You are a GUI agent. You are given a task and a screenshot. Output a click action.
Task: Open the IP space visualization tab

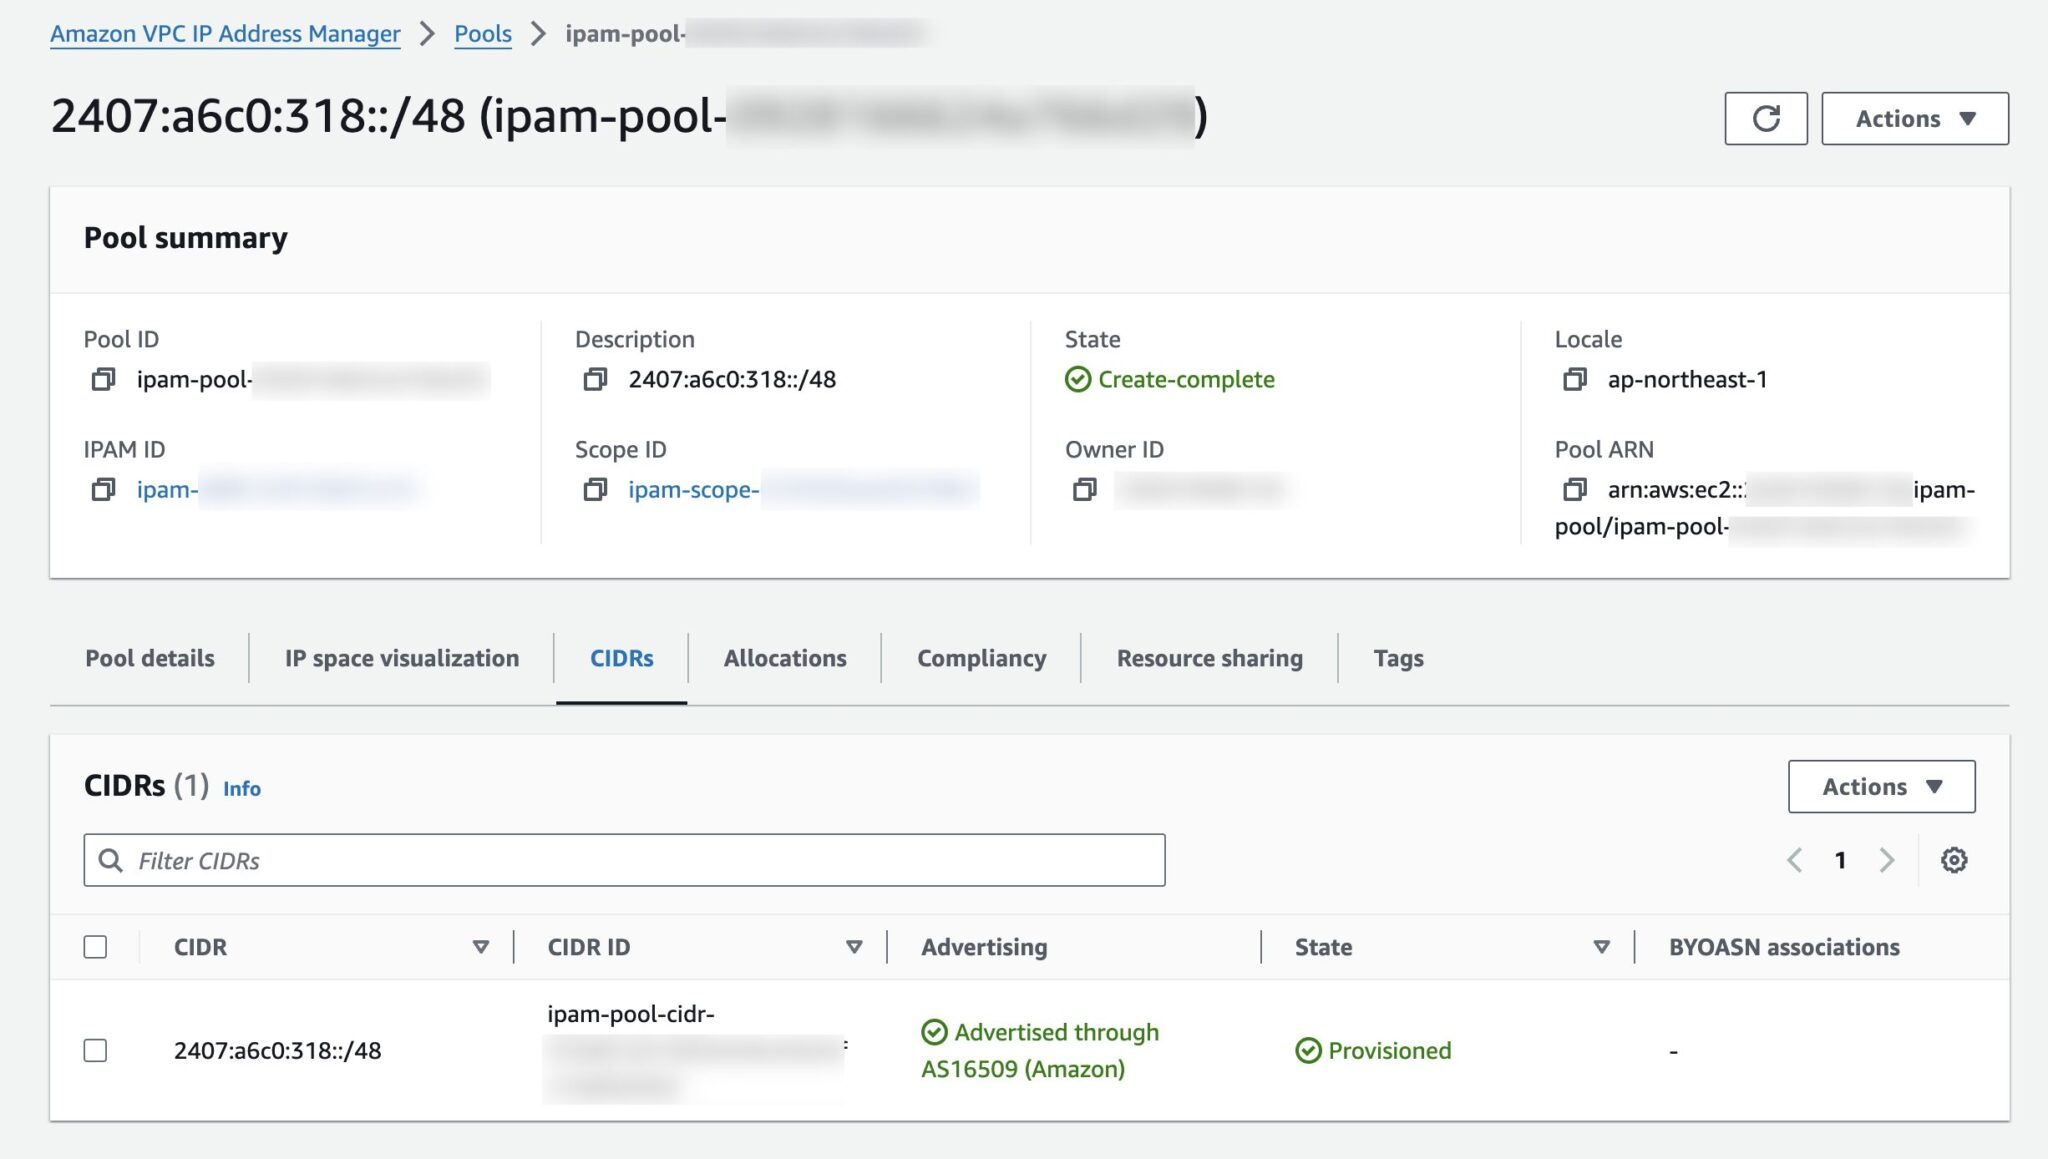click(x=402, y=658)
